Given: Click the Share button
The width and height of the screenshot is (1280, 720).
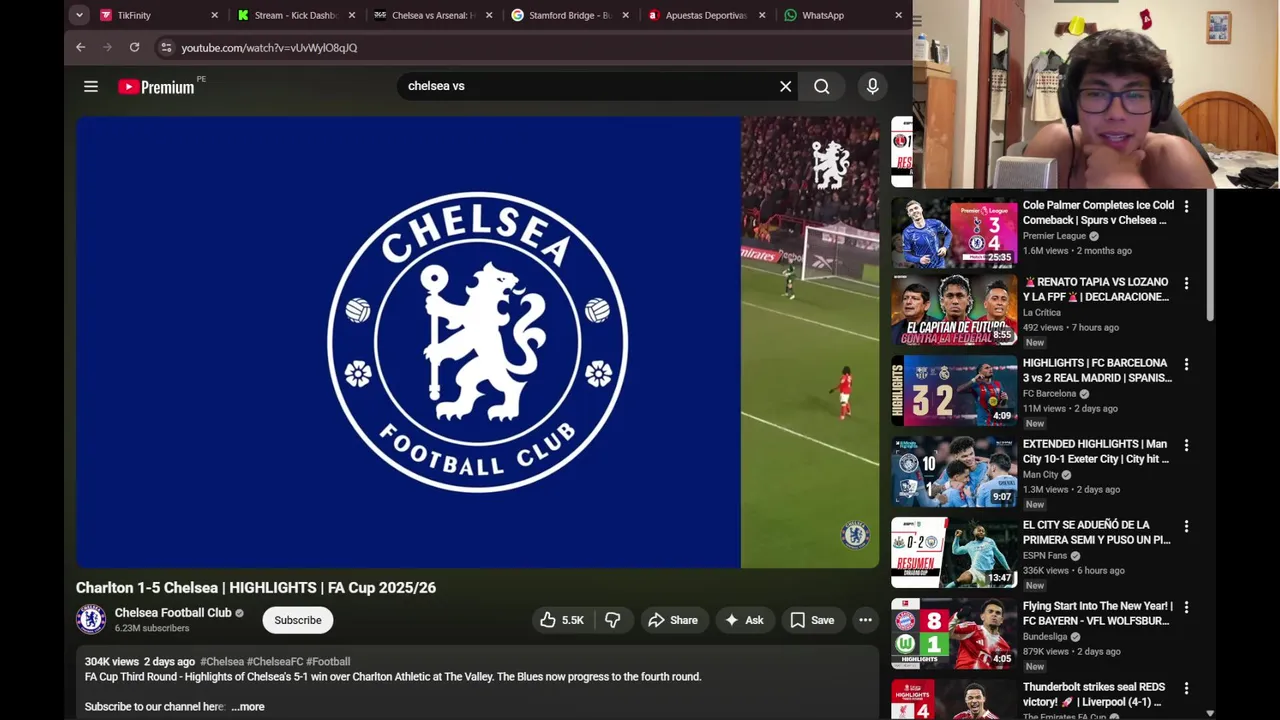Looking at the screenshot, I should (673, 620).
